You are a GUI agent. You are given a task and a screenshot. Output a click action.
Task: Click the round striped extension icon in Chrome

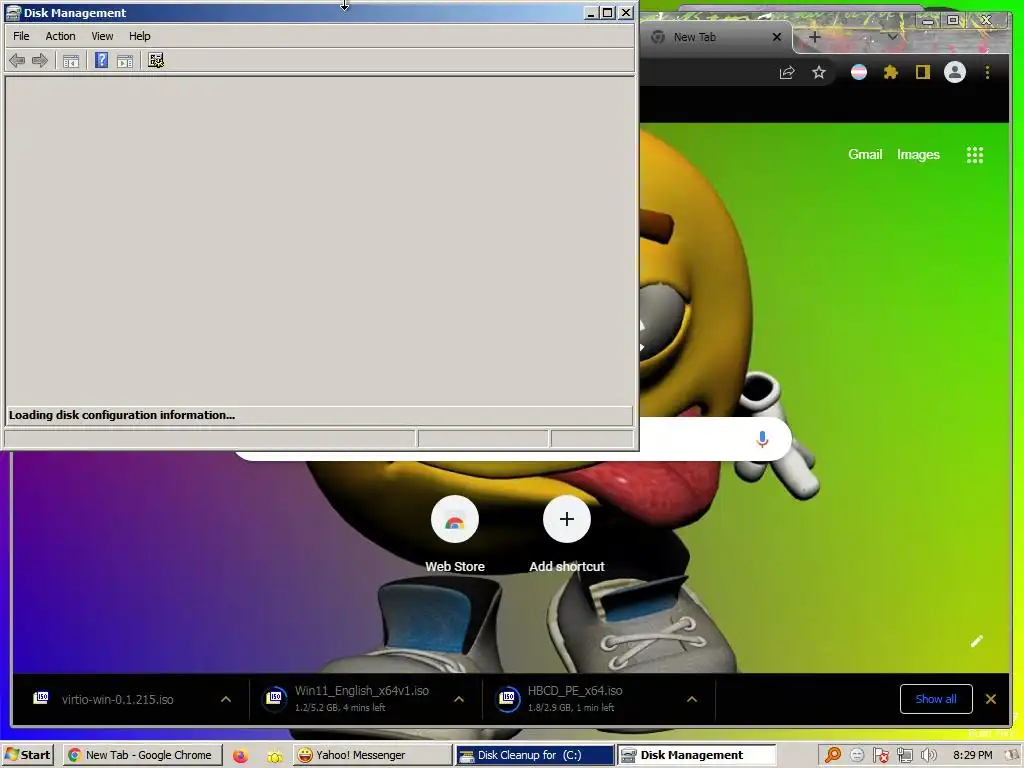pos(859,72)
